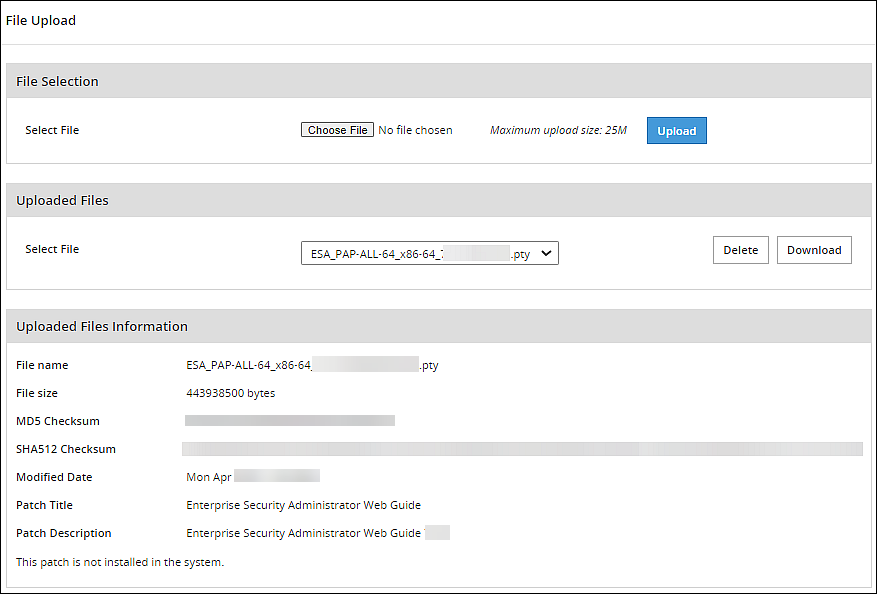877x594 pixels.
Task: Click the No file chosen text
Action: [x=415, y=129]
